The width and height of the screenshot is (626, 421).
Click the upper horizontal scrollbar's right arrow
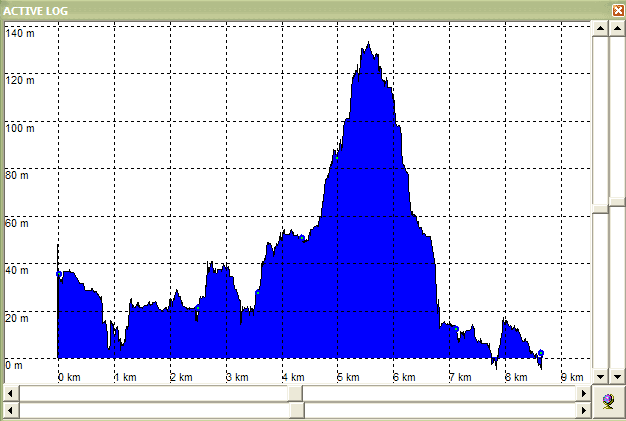point(584,393)
